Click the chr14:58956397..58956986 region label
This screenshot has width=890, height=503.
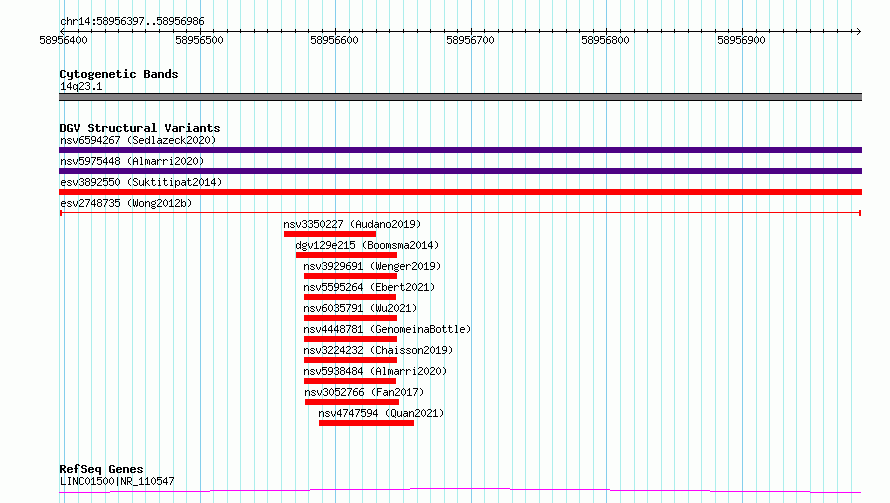coord(132,22)
